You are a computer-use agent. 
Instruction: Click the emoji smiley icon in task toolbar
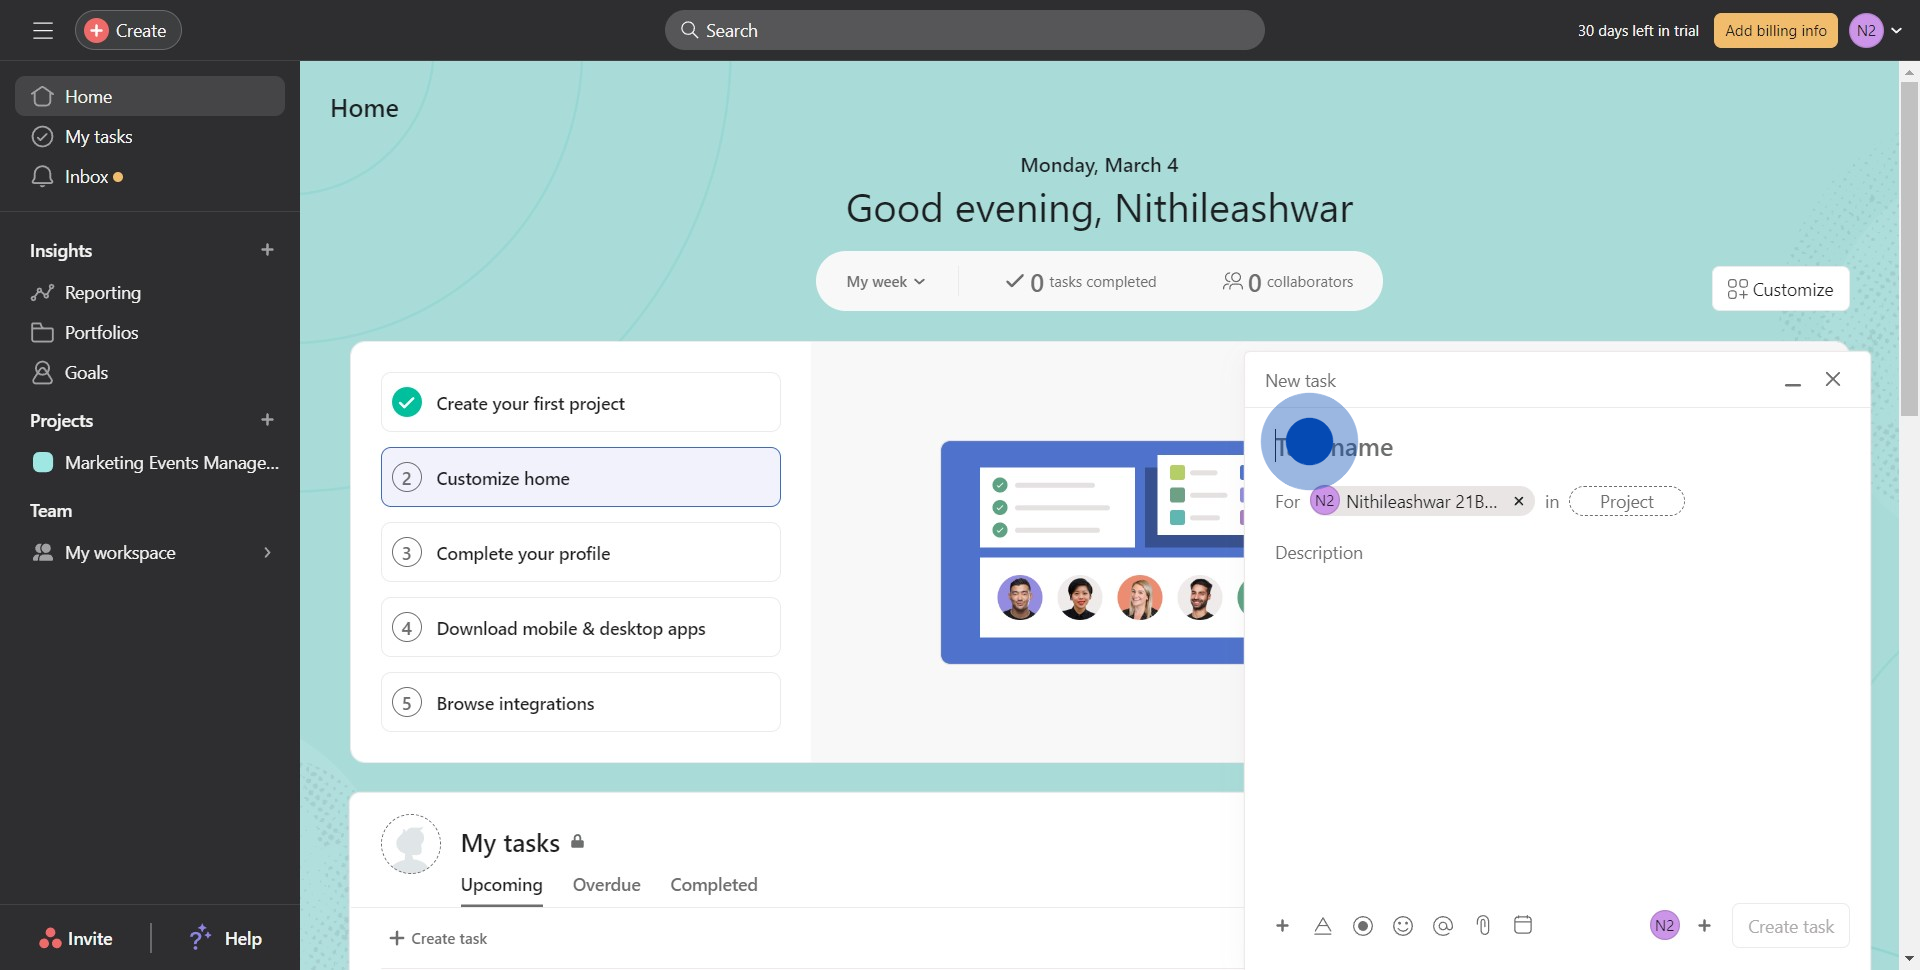pos(1403,926)
